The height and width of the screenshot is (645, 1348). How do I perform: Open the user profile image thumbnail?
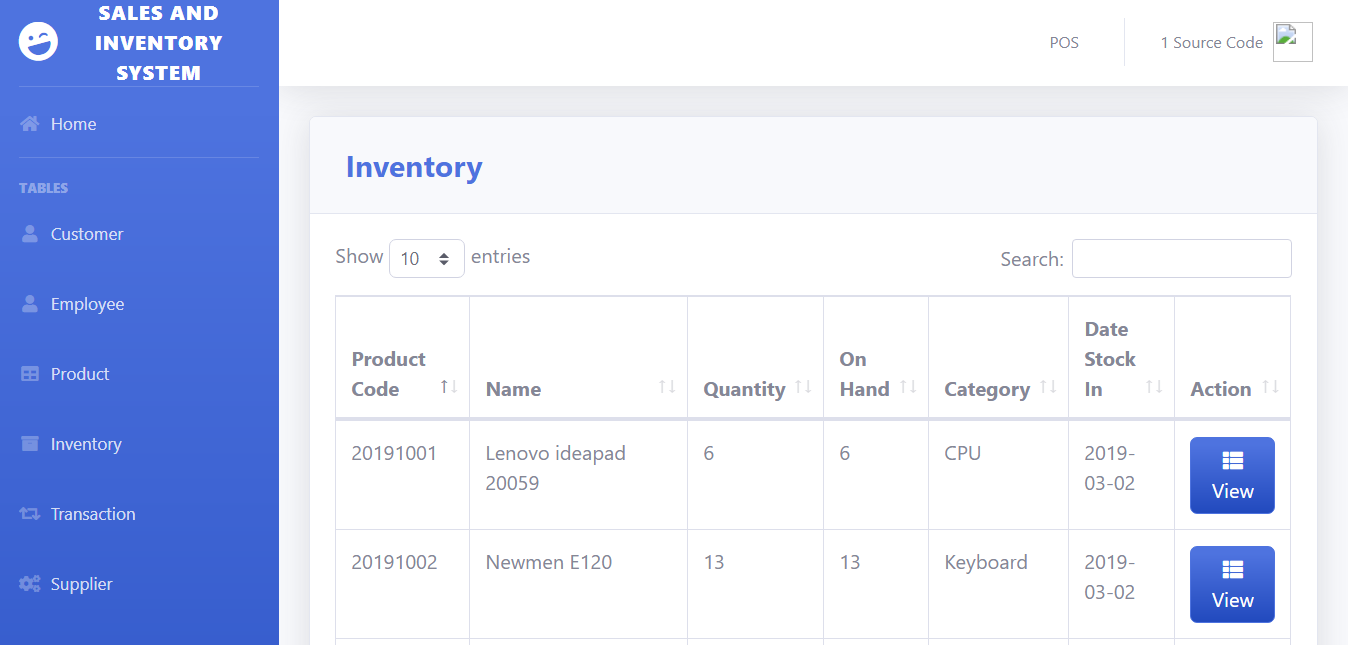coord(1292,42)
